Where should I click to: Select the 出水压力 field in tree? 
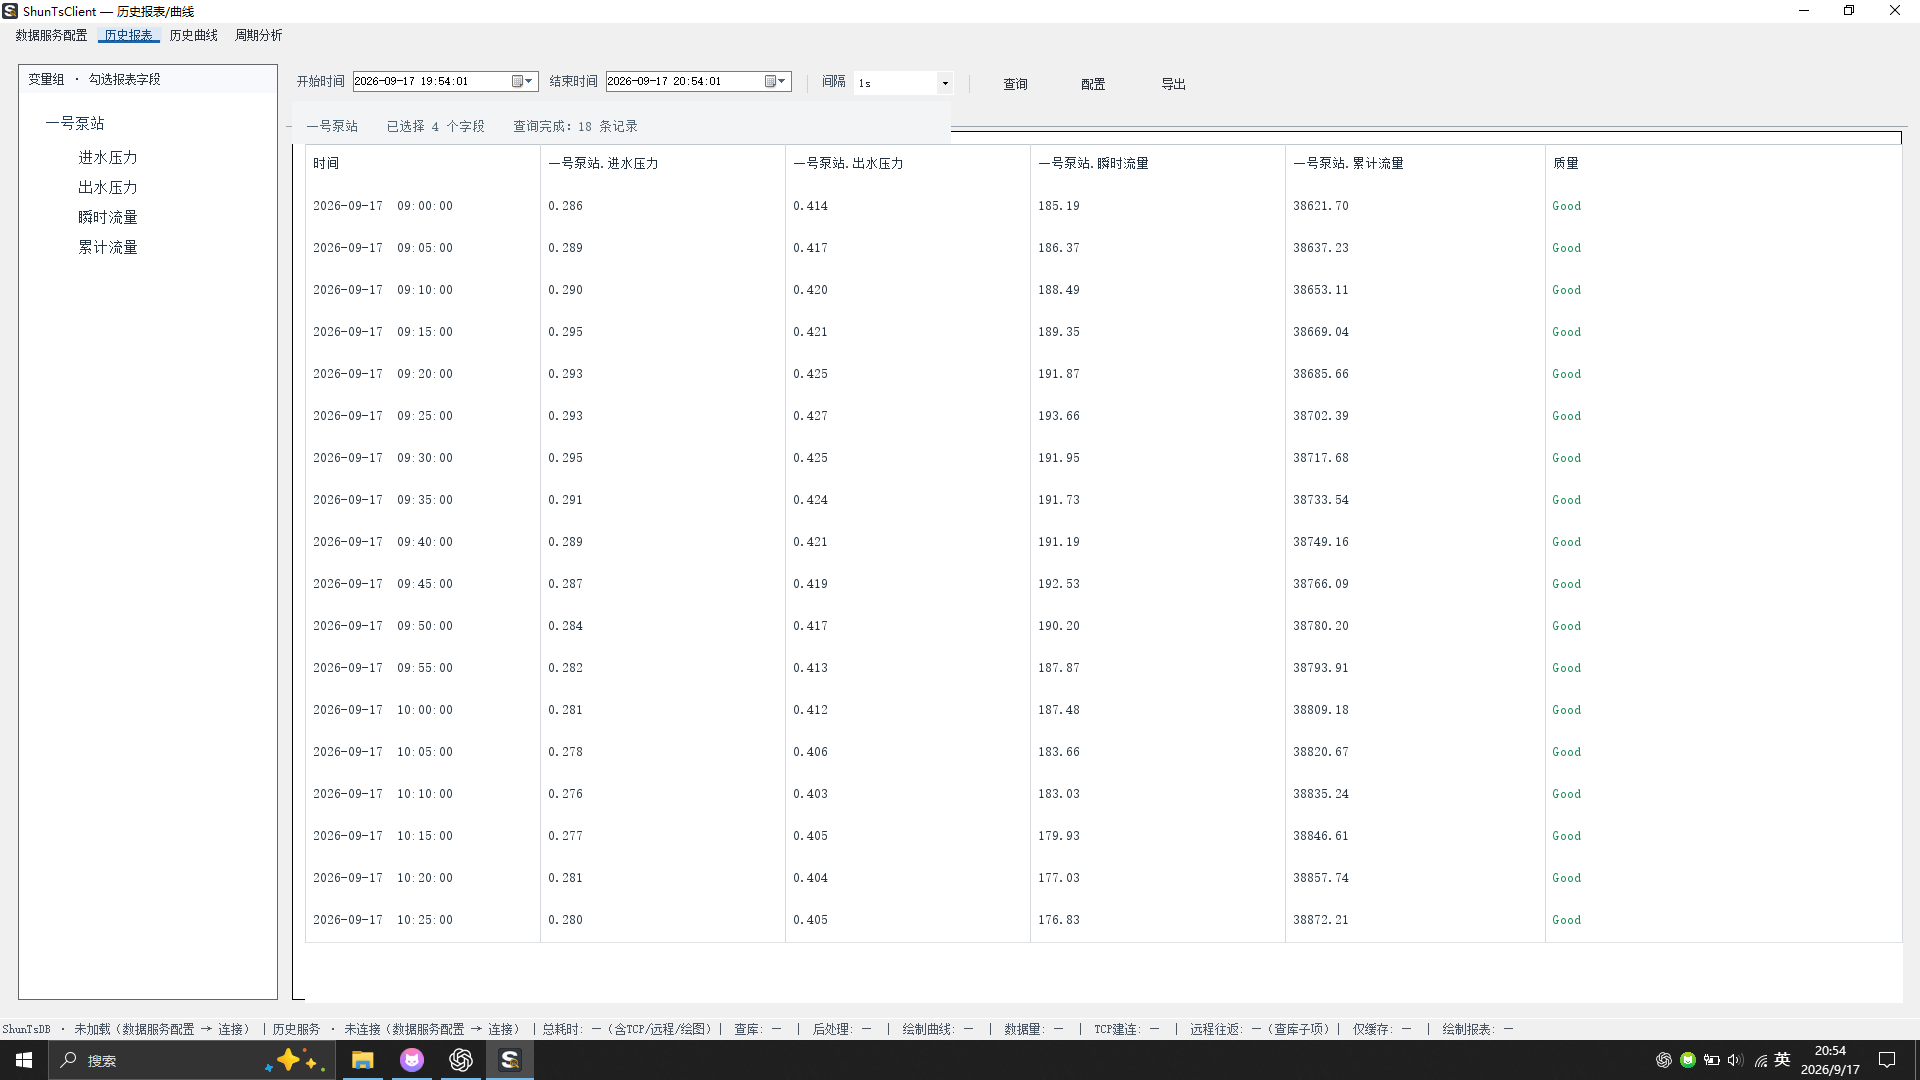tap(108, 187)
